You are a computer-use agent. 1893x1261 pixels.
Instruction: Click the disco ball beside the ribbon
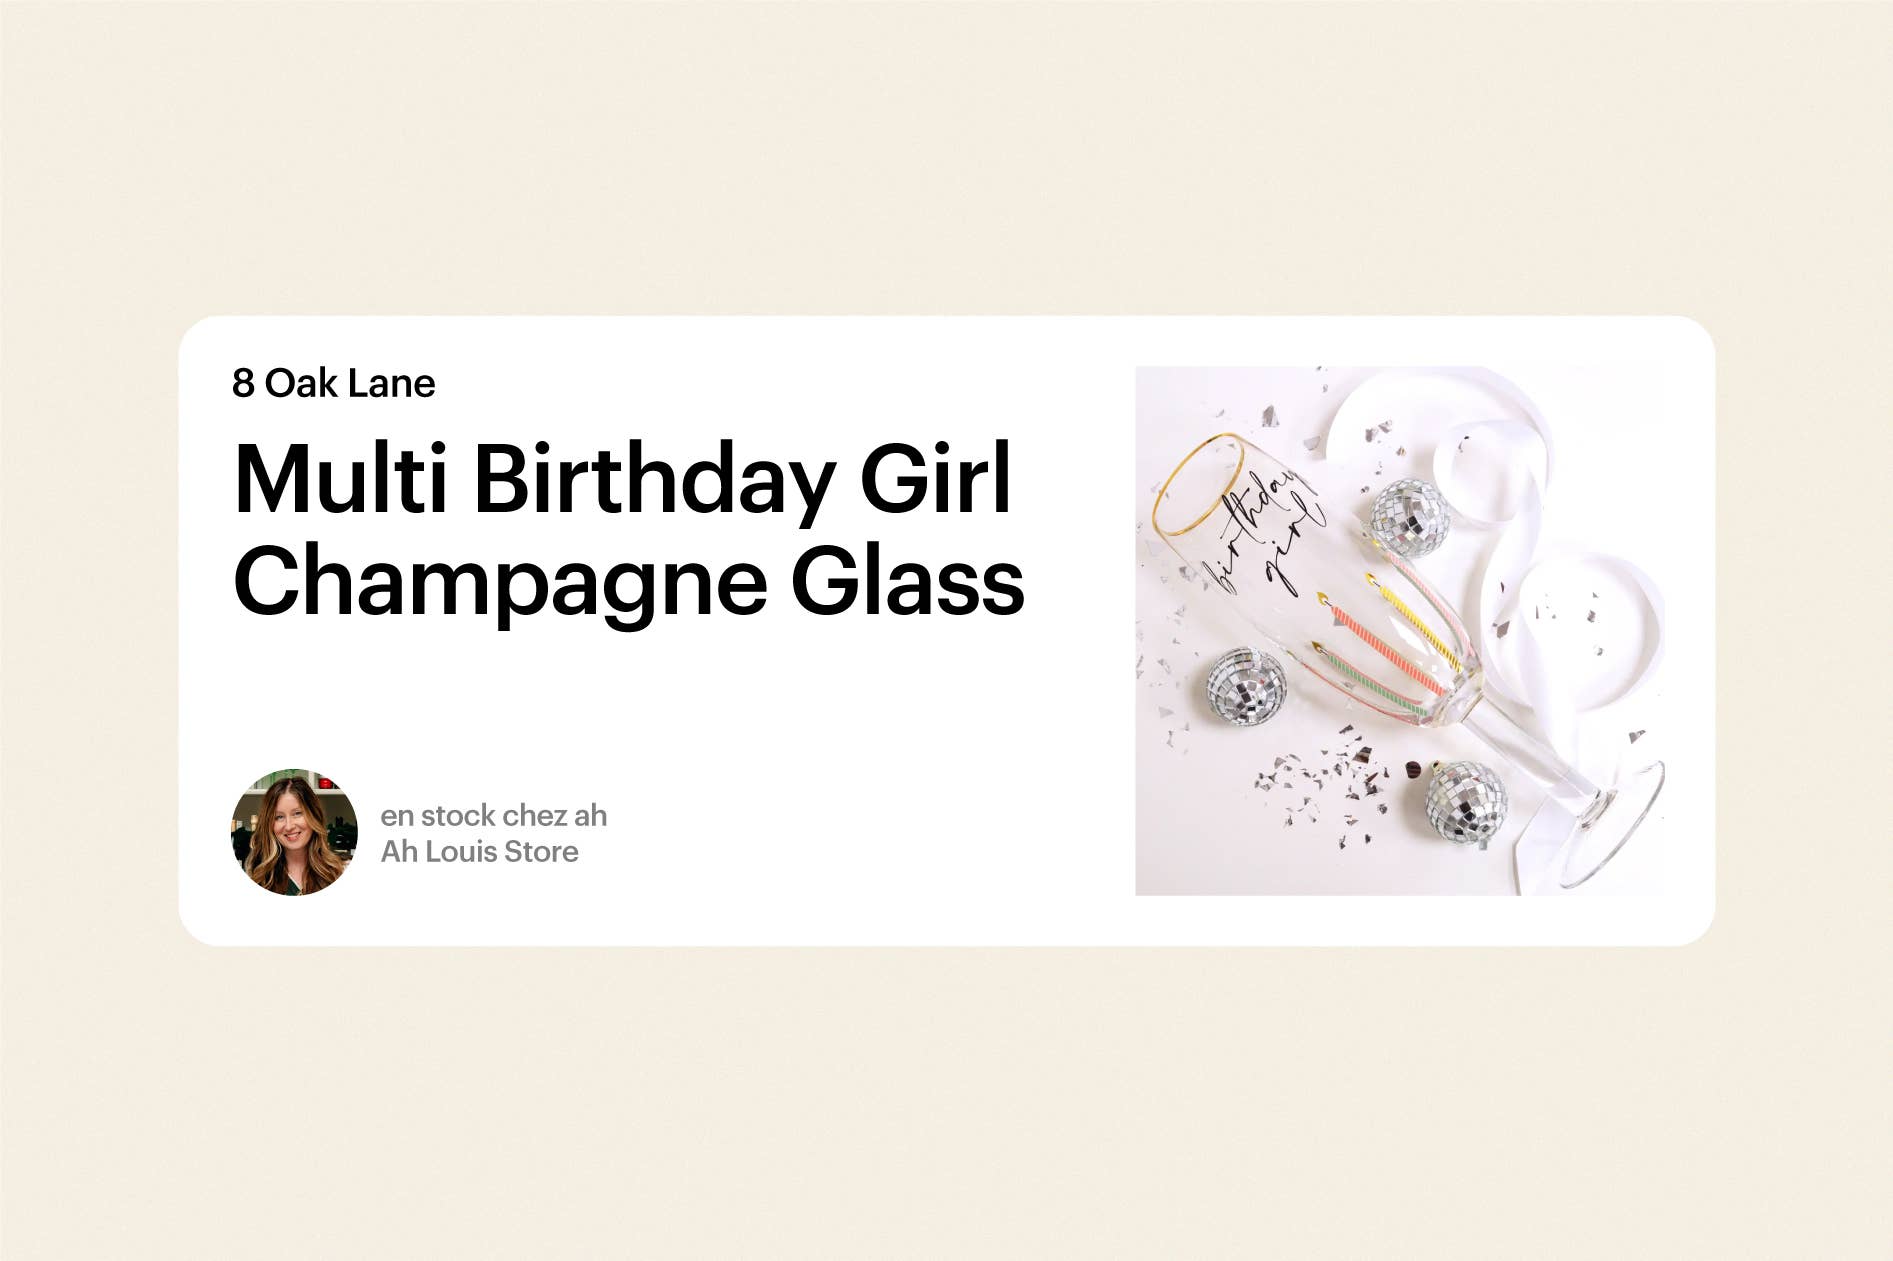tap(1408, 518)
